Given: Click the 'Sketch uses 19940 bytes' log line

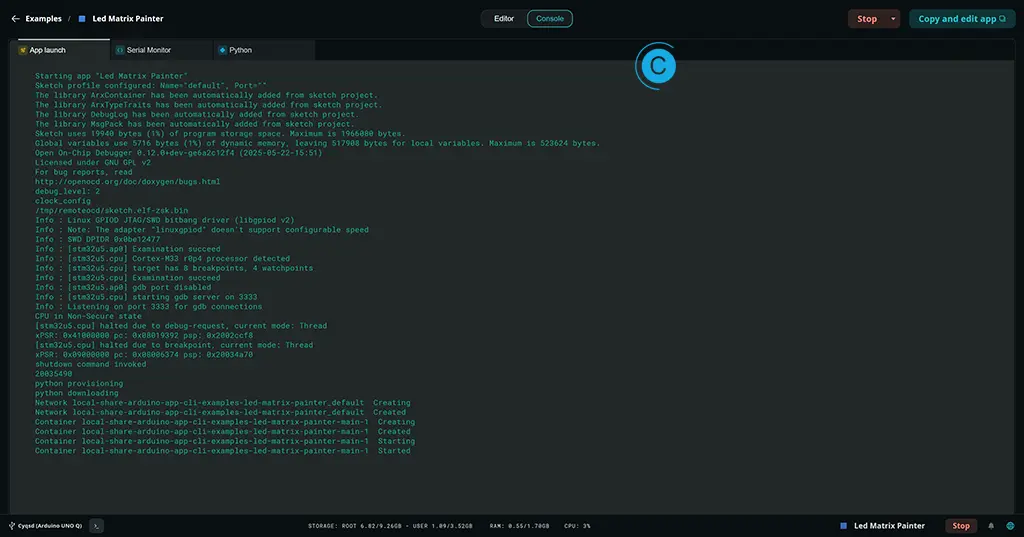Looking at the screenshot, I should (220, 133).
